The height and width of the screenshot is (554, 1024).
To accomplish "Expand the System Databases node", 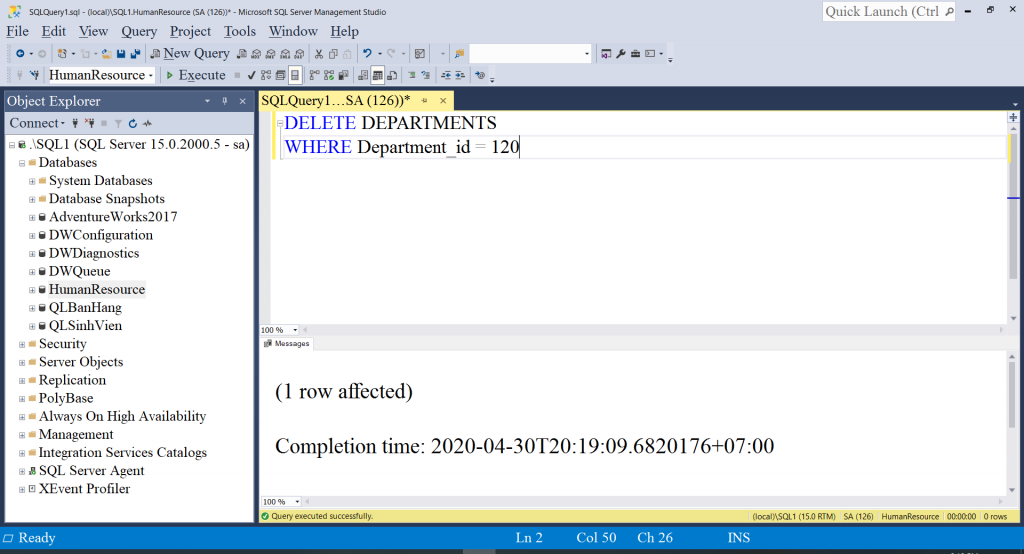I will pyautogui.click(x=31, y=181).
